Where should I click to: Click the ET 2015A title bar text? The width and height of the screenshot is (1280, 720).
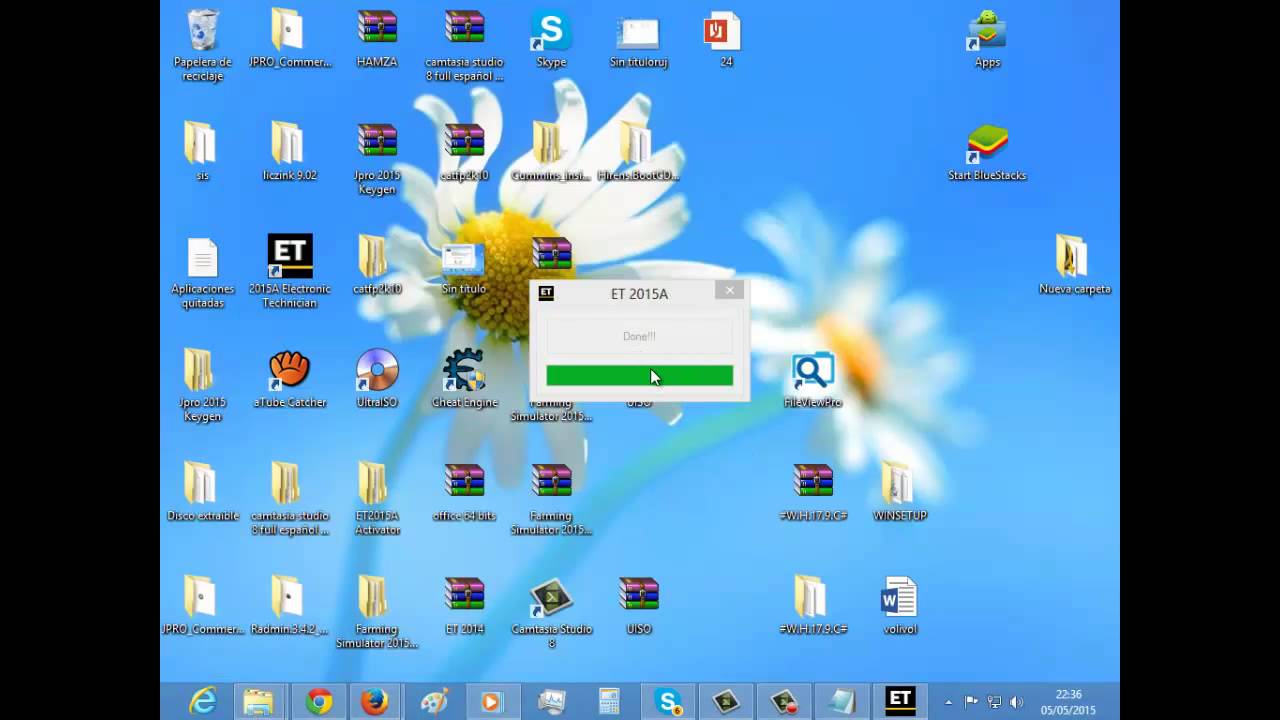click(x=639, y=293)
